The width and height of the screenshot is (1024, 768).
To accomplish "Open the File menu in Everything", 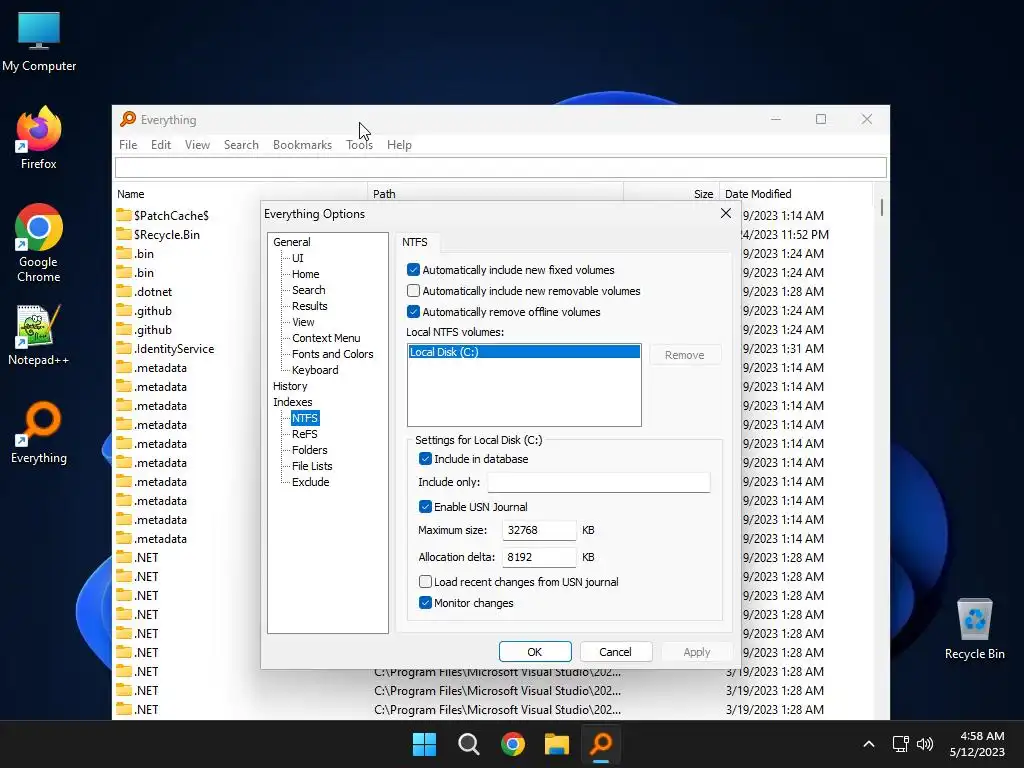I will coord(128,144).
